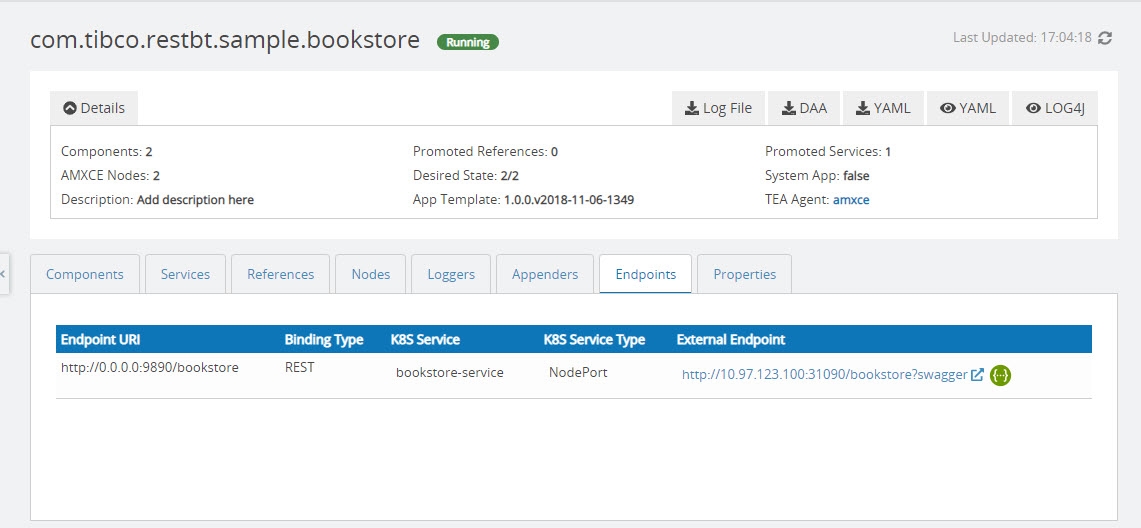
Task: Click the refresh icon next to Last Updated
Action: click(1105, 38)
